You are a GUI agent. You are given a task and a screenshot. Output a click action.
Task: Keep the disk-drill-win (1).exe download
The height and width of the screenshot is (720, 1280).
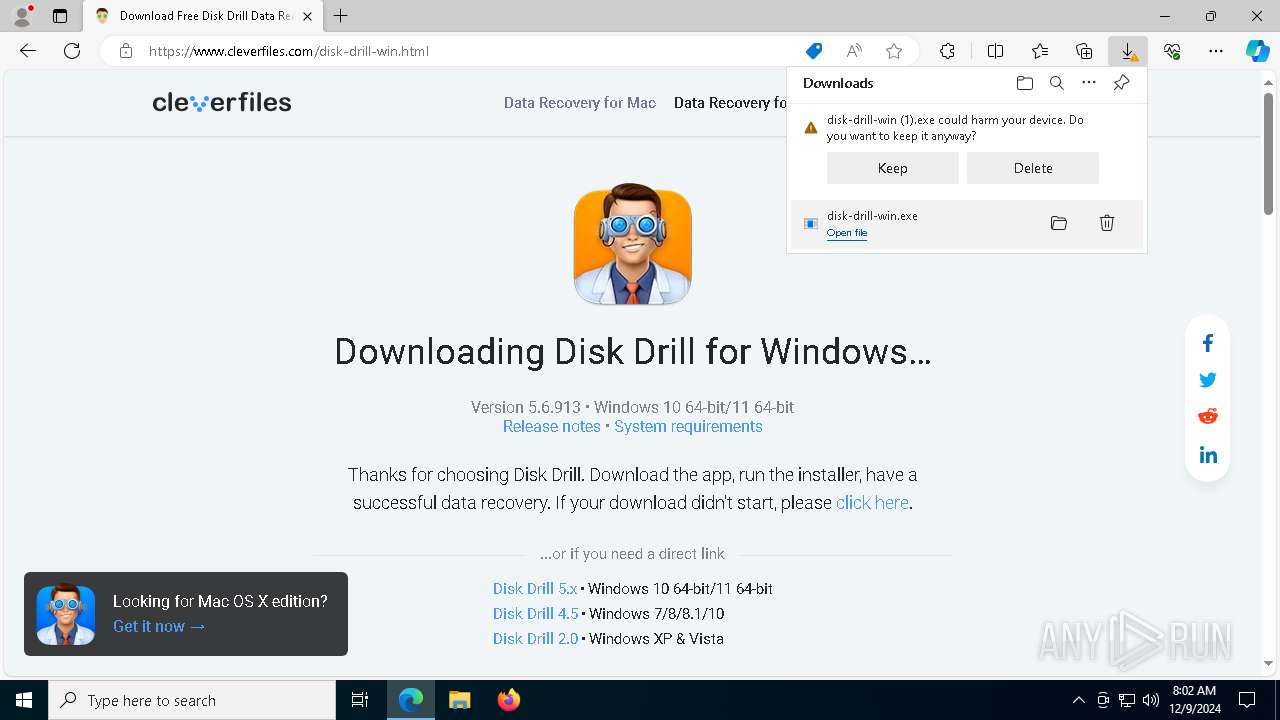click(x=892, y=168)
